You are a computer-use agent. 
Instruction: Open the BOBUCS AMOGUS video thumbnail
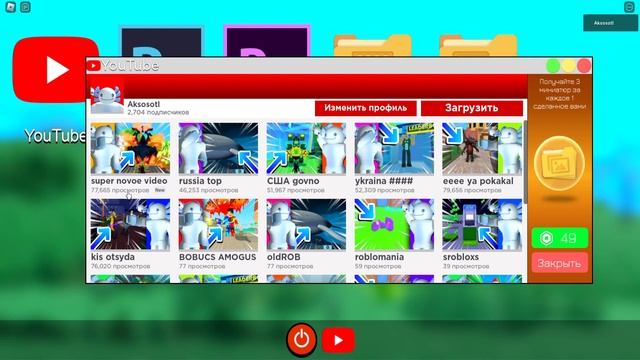(218, 224)
